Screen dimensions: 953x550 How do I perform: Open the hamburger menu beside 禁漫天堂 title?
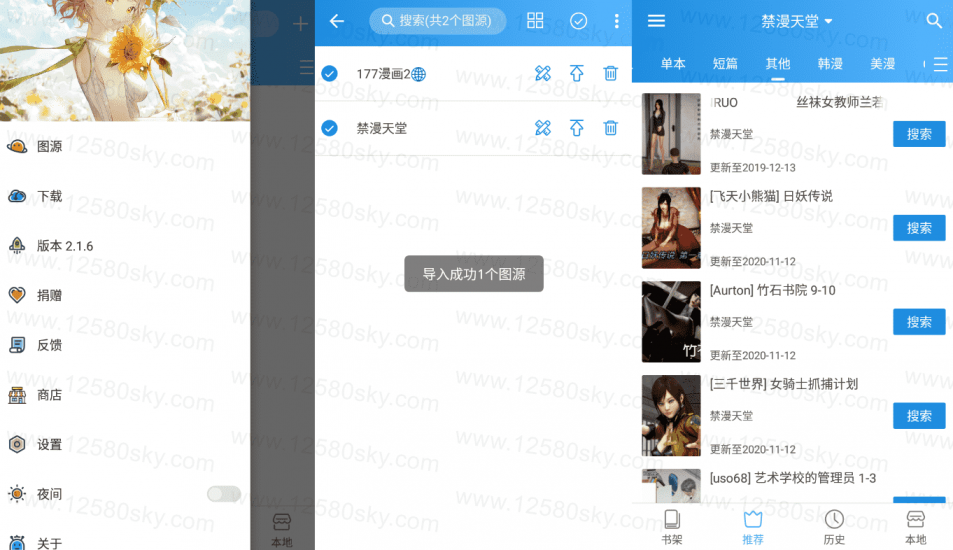point(656,21)
